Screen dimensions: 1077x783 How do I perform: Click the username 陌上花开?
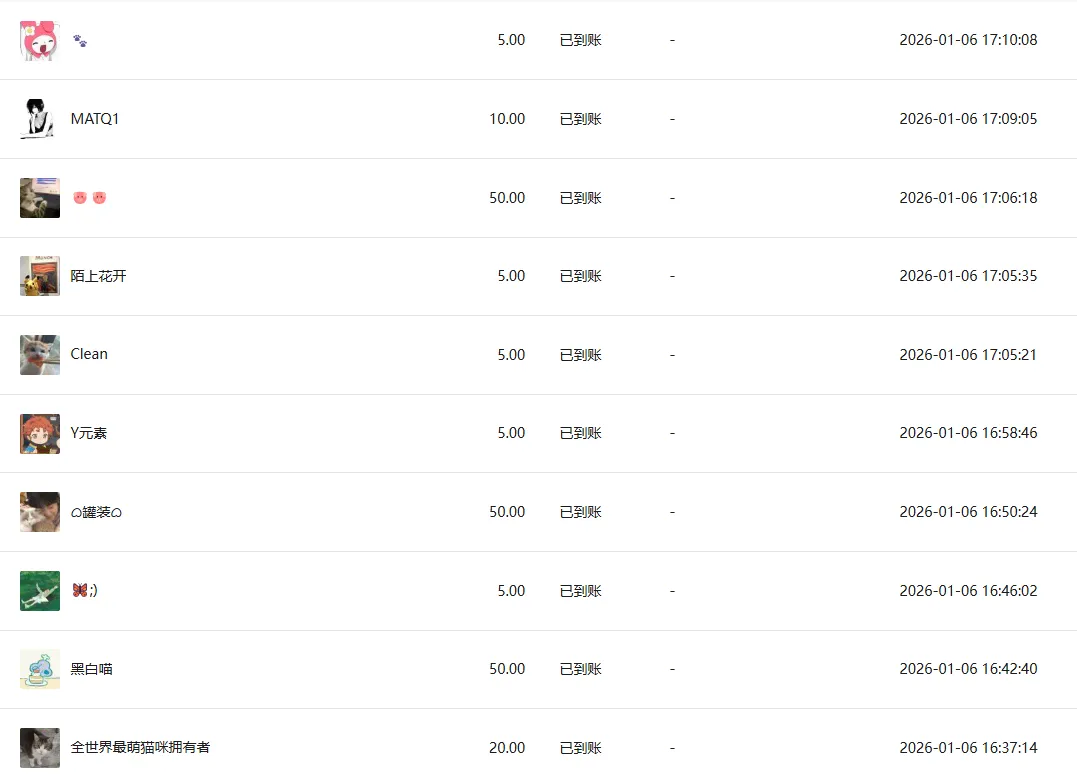pos(98,276)
